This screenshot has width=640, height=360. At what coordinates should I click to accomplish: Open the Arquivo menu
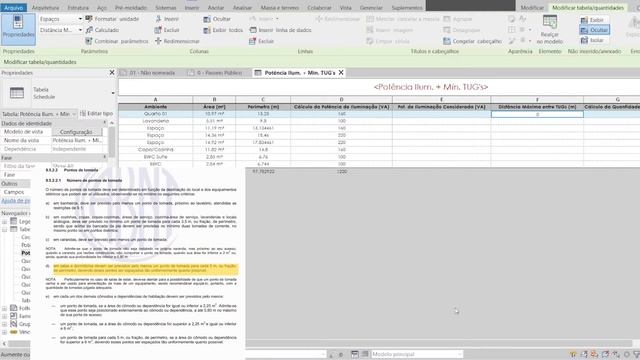13,8
